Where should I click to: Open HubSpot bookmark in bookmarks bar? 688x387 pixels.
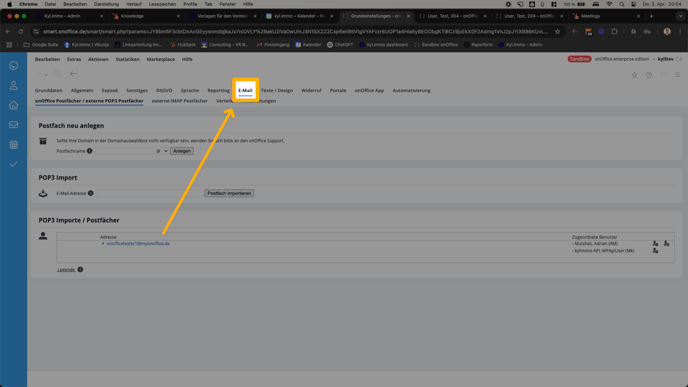[183, 45]
